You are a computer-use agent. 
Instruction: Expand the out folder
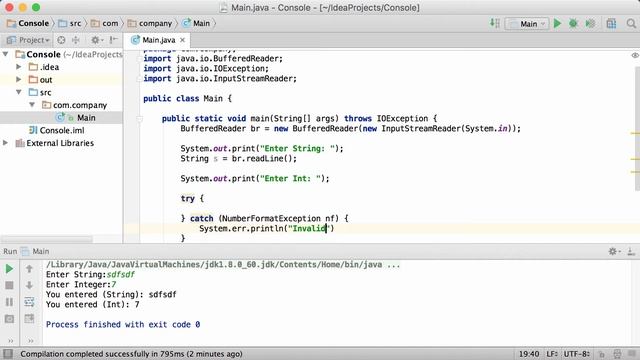coord(19,79)
